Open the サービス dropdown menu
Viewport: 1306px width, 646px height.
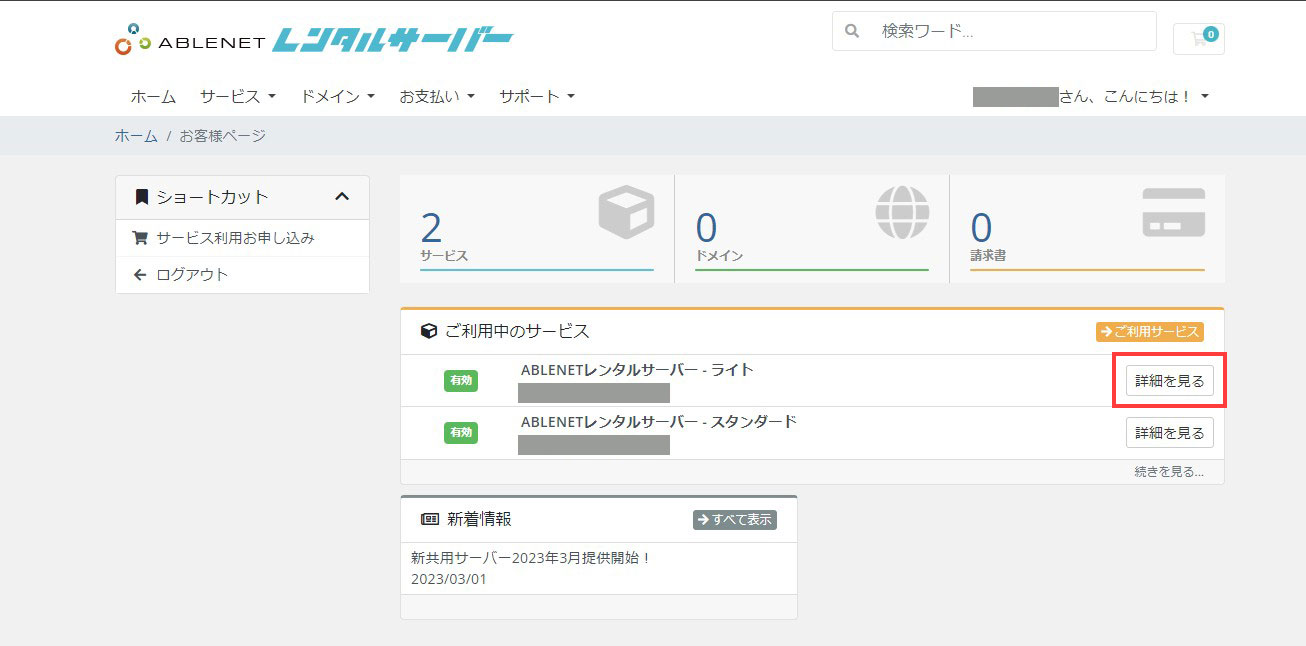237,97
